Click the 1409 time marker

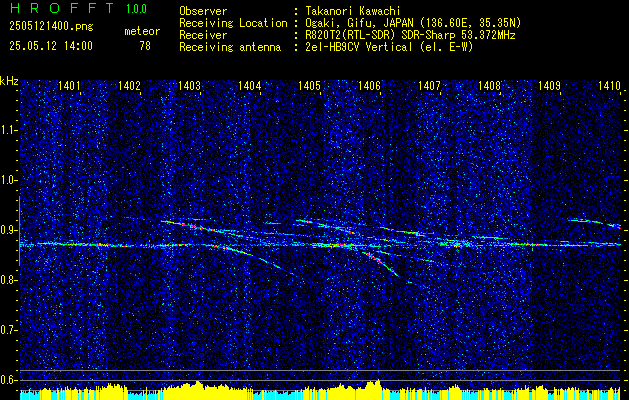[x=549, y=85]
